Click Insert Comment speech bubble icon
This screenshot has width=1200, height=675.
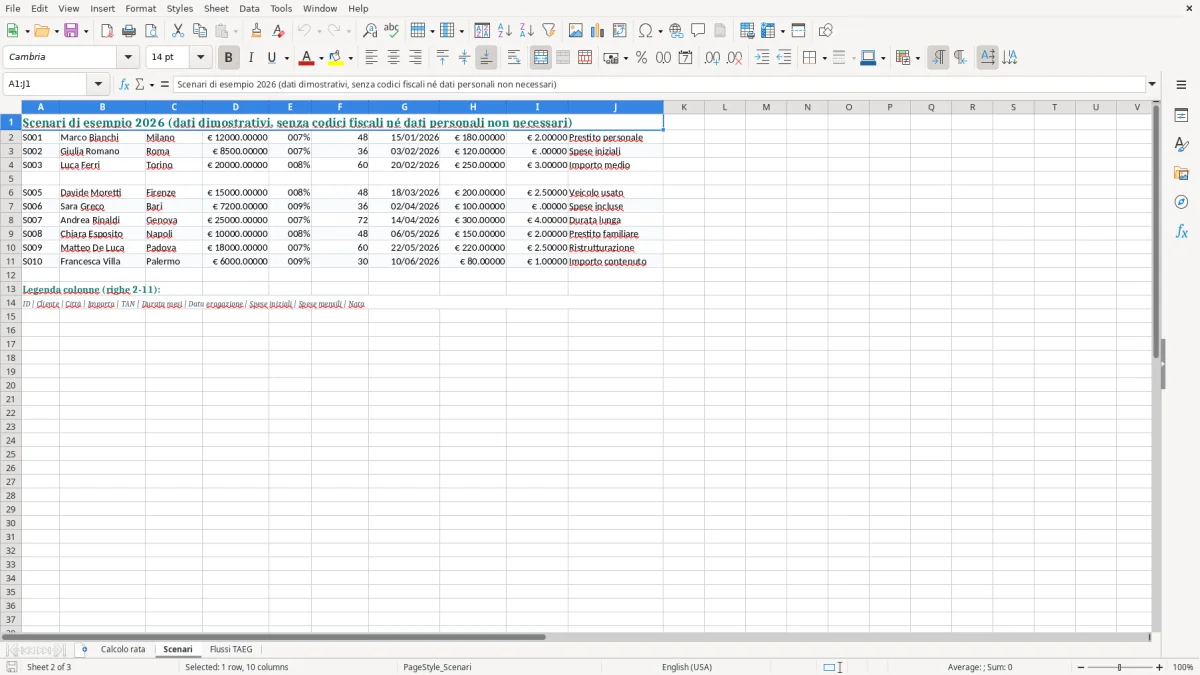click(698, 31)
